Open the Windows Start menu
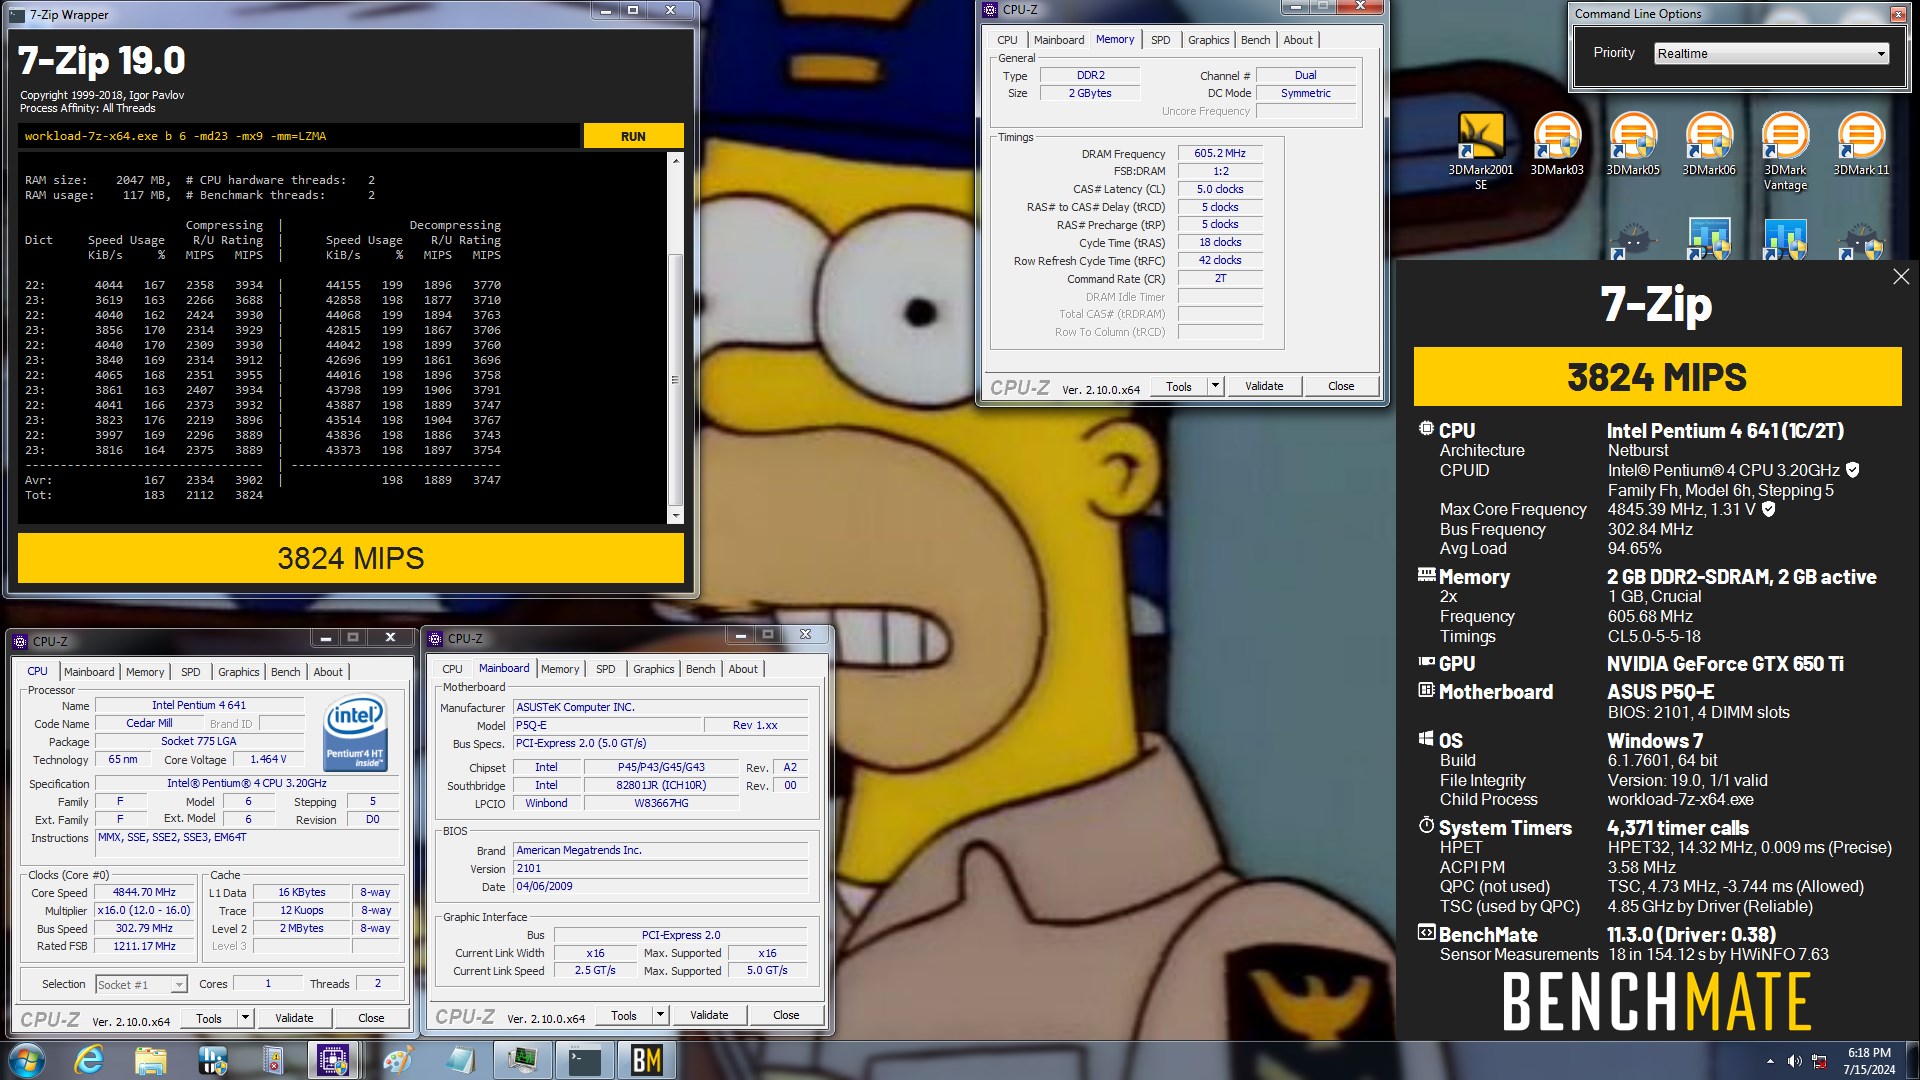 (27, 1060)
